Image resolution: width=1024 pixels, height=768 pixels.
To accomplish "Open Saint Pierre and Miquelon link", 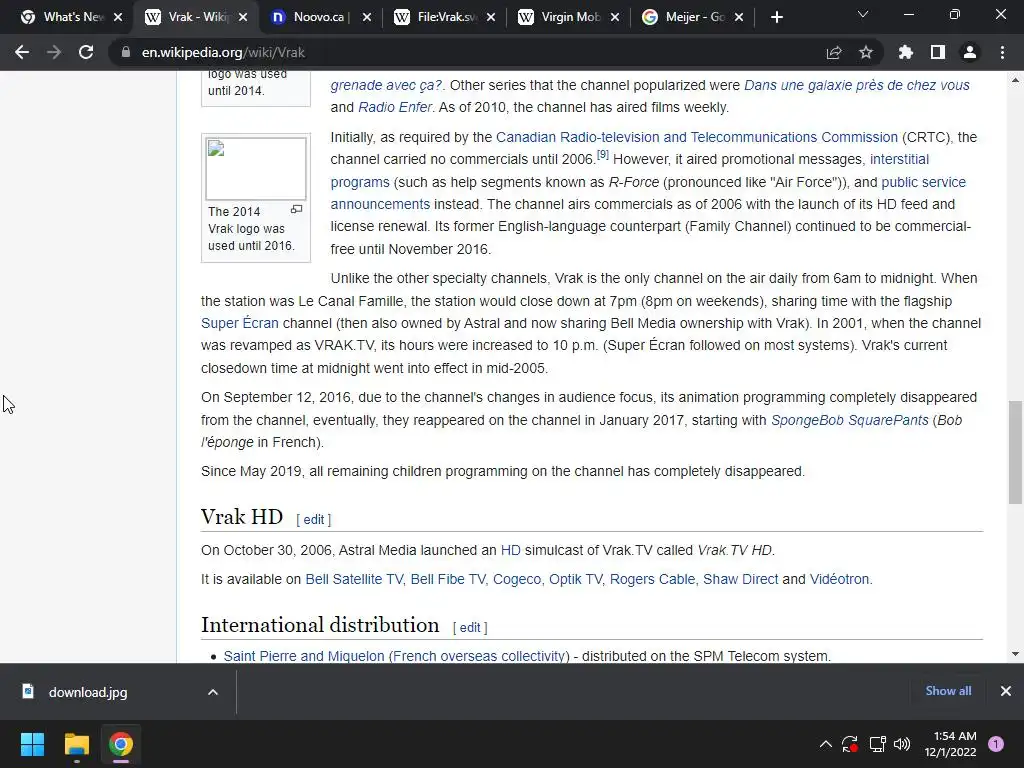I will coord(396,656).
